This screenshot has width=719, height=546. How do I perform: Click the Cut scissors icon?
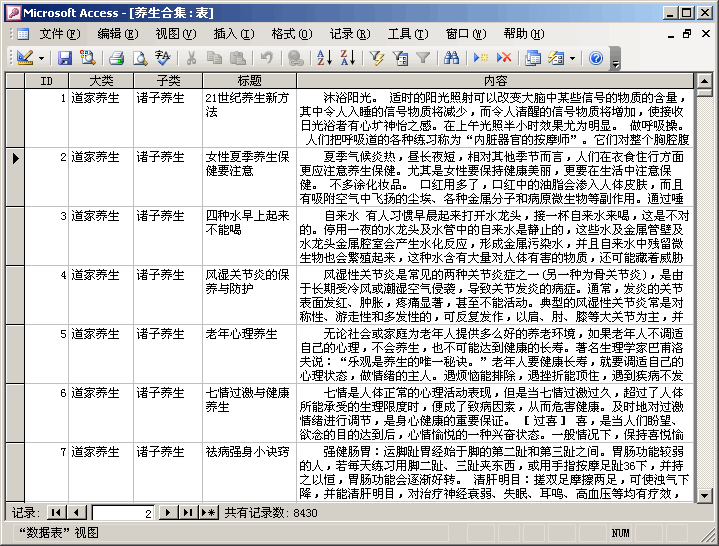pyautogui.click(x=192, y=58)
